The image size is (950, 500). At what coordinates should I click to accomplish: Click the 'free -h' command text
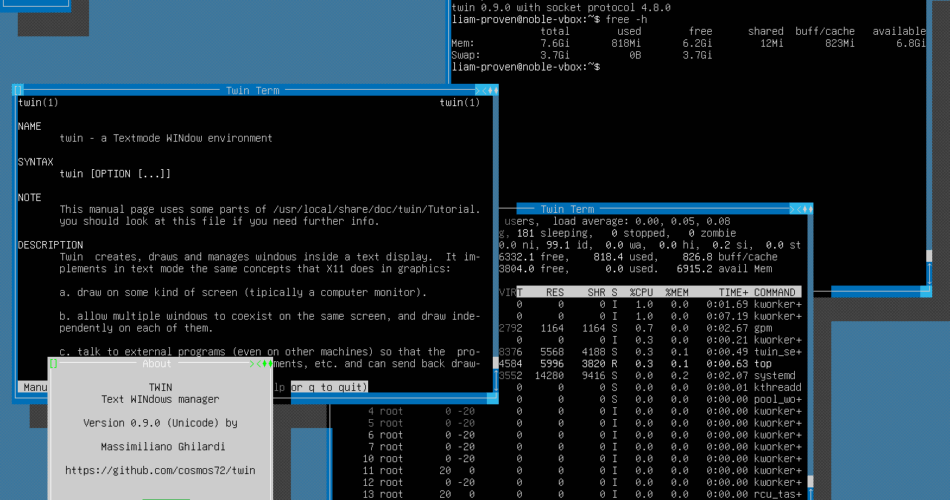point(626,19)
